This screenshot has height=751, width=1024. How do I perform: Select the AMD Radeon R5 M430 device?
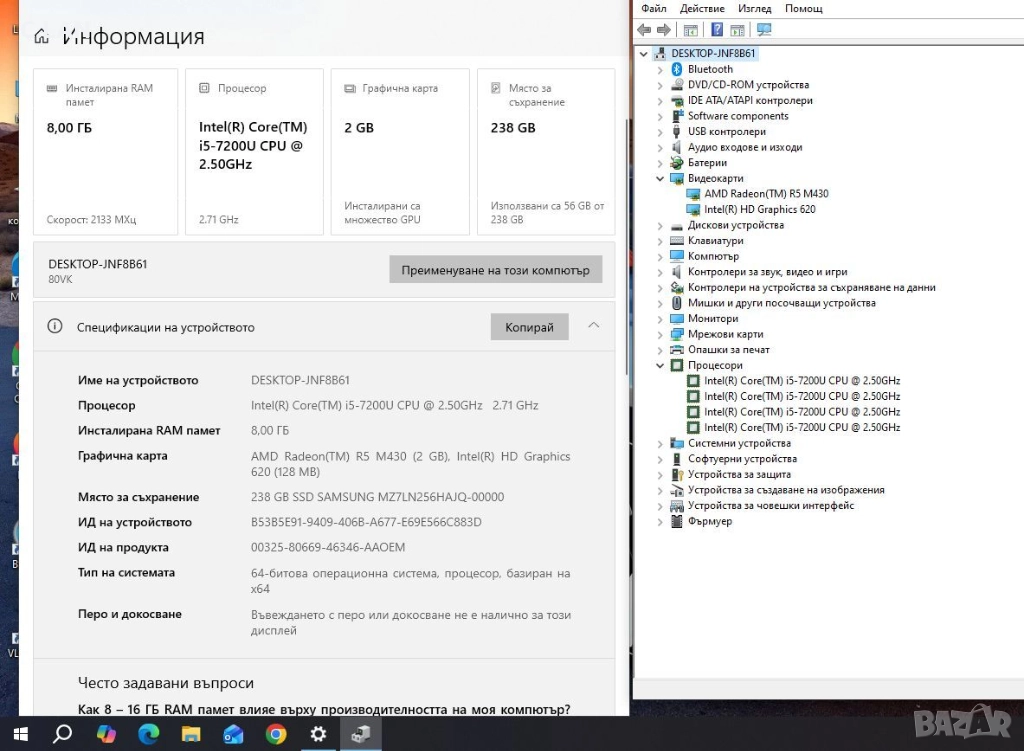766,194
